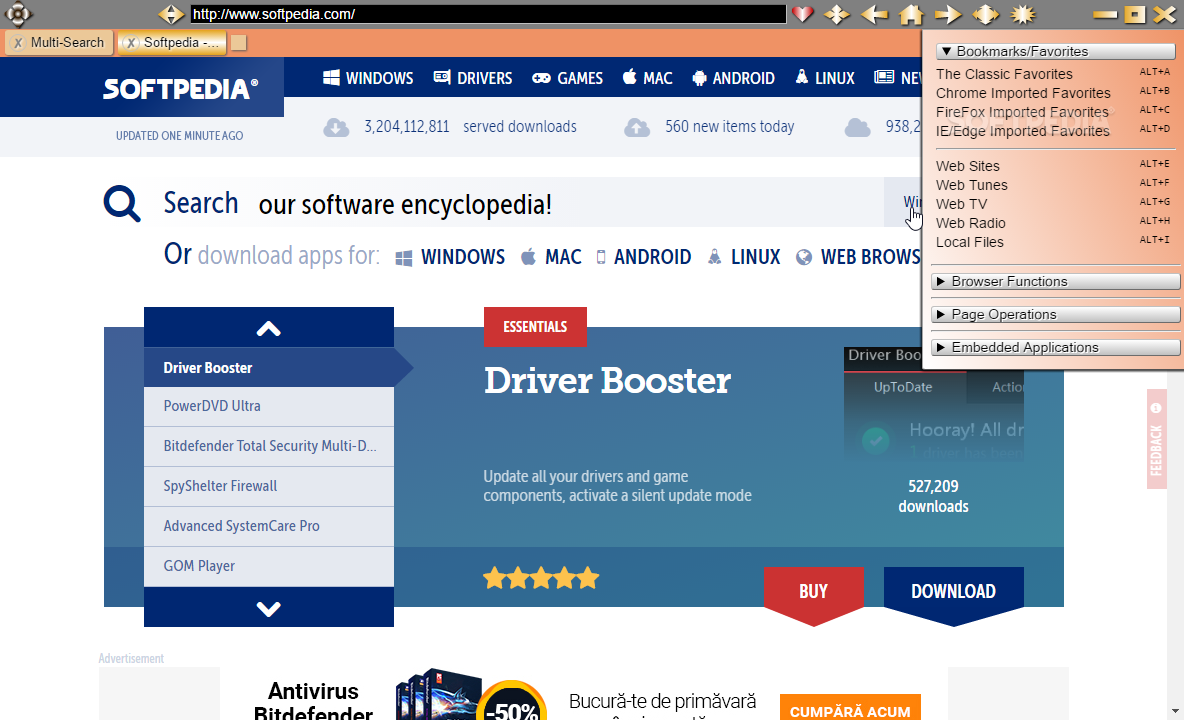Click the diamond arrows icon left of address bar

click(x=171, y=14)
